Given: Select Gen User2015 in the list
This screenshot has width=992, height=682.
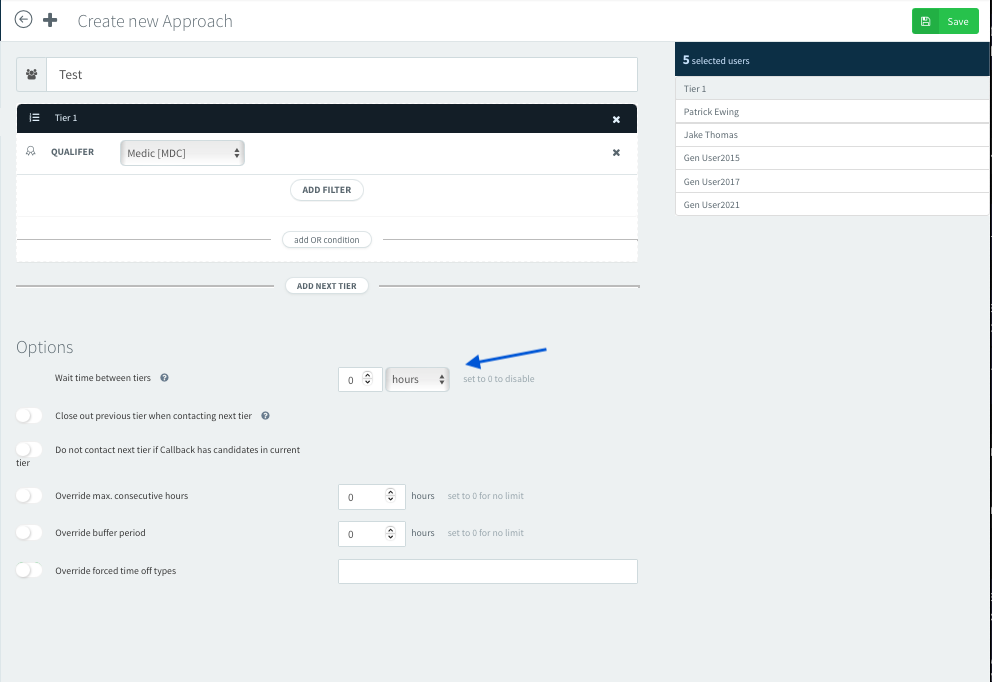Looking at the screenshot, I should click(832, 158).
